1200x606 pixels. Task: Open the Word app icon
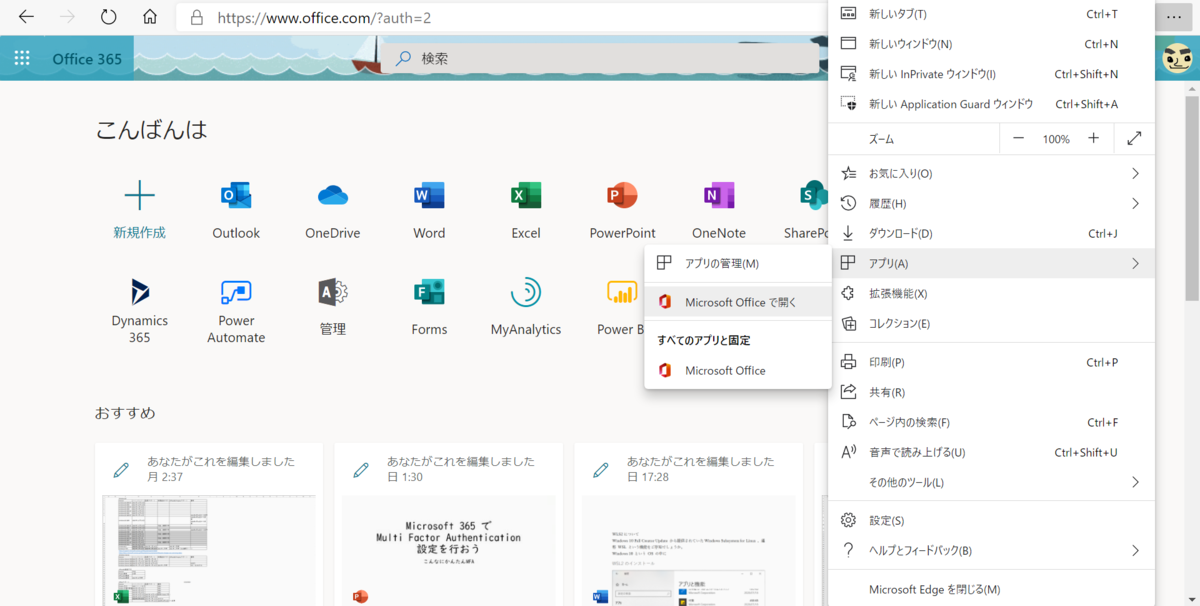tap(429, 195)
